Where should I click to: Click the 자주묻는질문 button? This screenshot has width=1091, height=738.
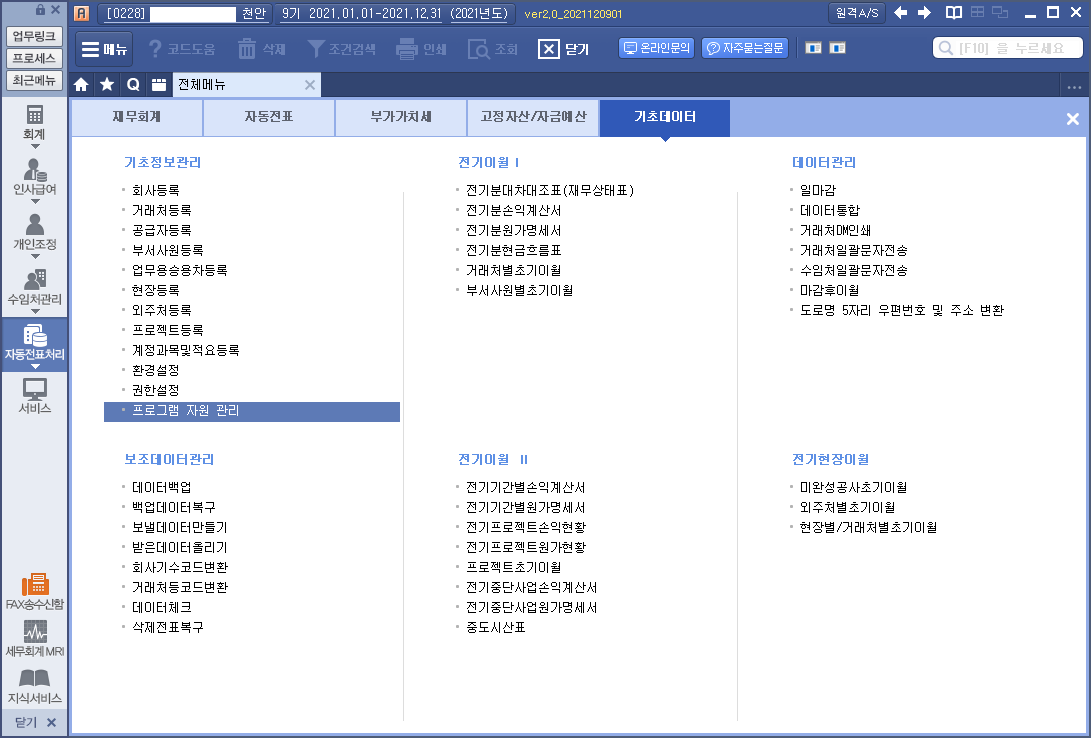click(x=745, y=48)
